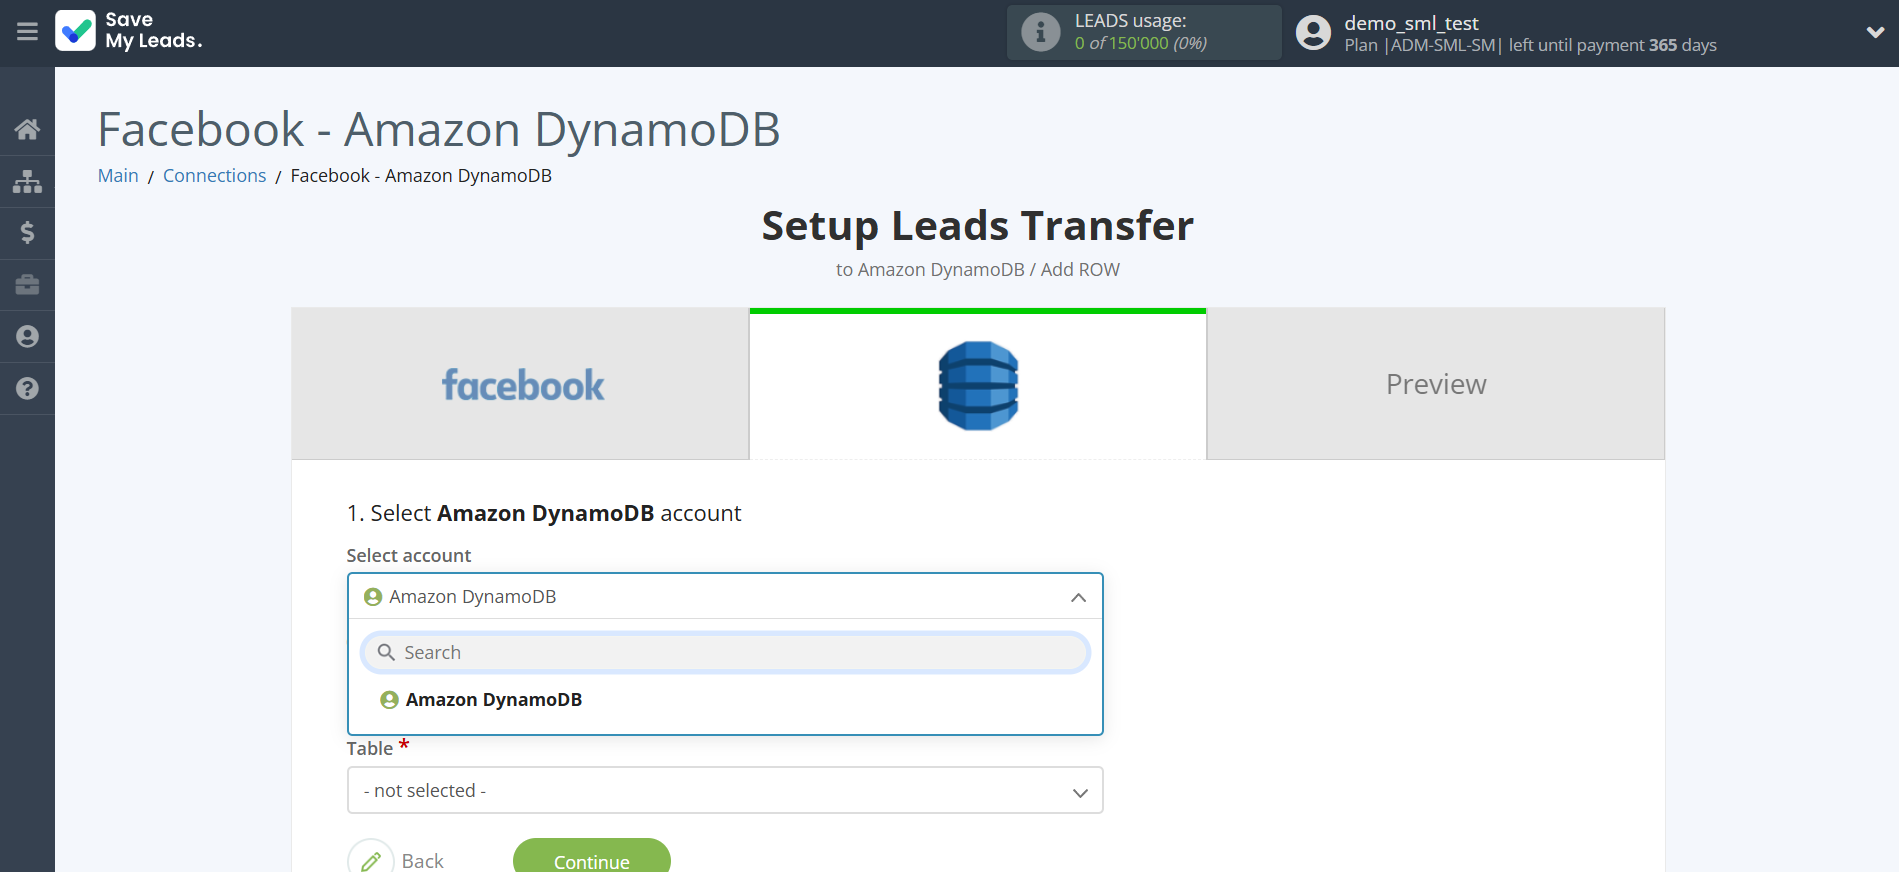Image resolution: width=1899 pixels, height=872 pixels.
Task: Click the Save My Leads logo
Action: [129, 31]
